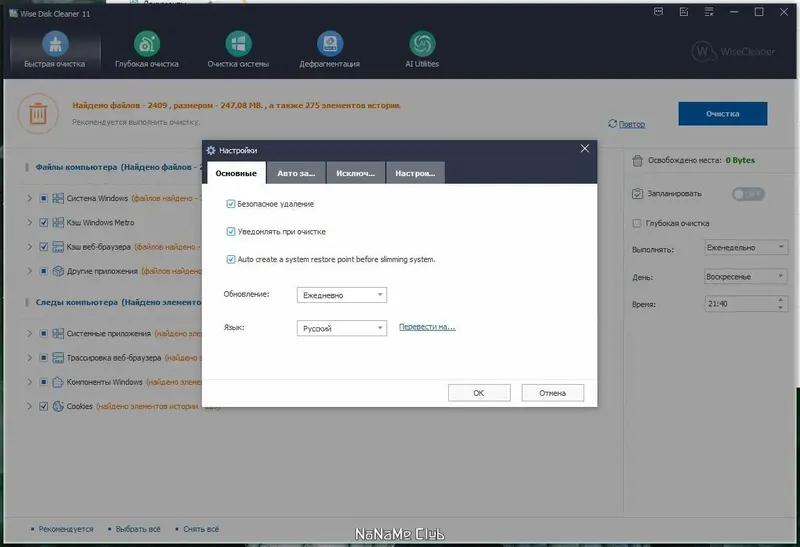Click the blue Очистка button
800x547 pixels.
722,114
